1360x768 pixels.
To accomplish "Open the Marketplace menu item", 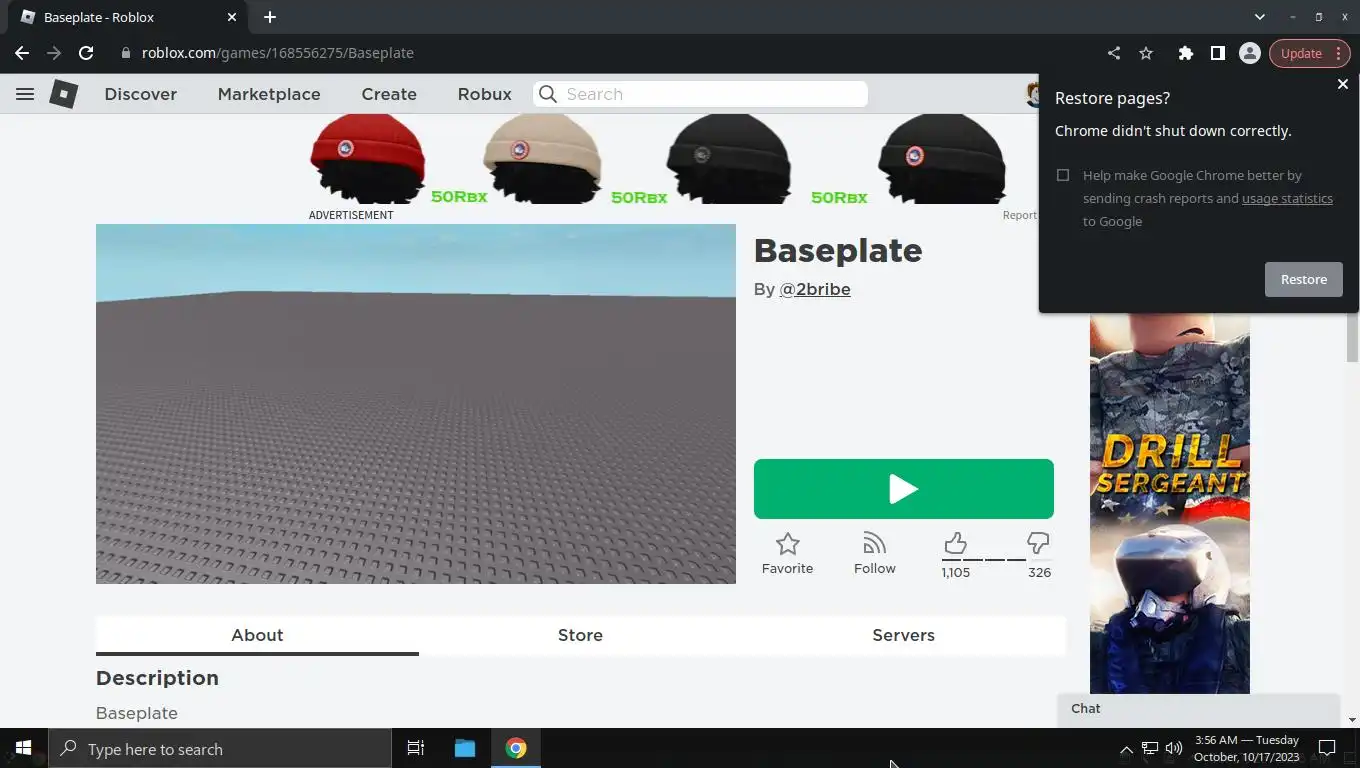I will click(269, 94).
